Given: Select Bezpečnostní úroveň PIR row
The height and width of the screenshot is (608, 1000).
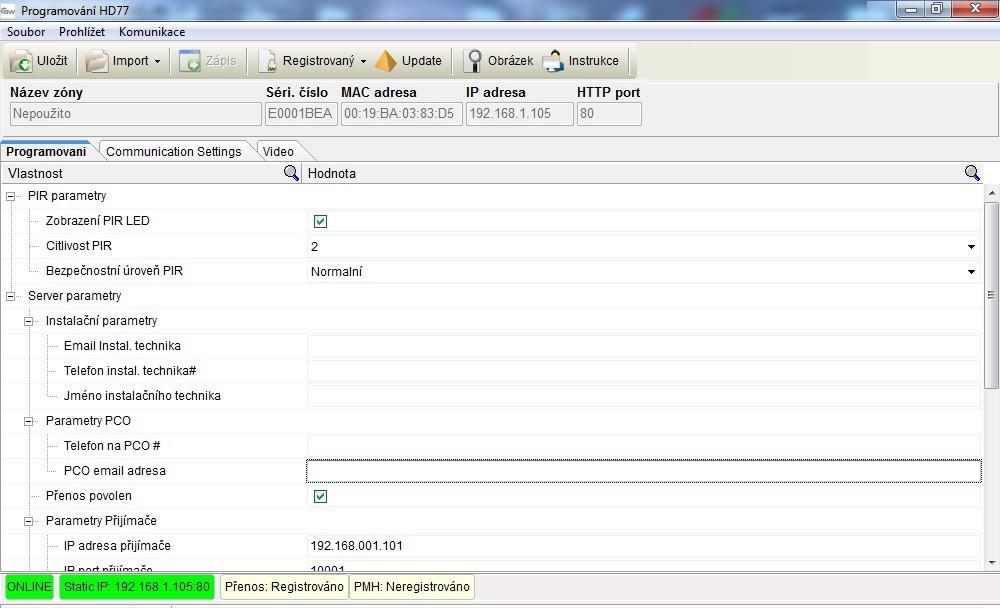Looking at the screenshot, I should 114,271.
